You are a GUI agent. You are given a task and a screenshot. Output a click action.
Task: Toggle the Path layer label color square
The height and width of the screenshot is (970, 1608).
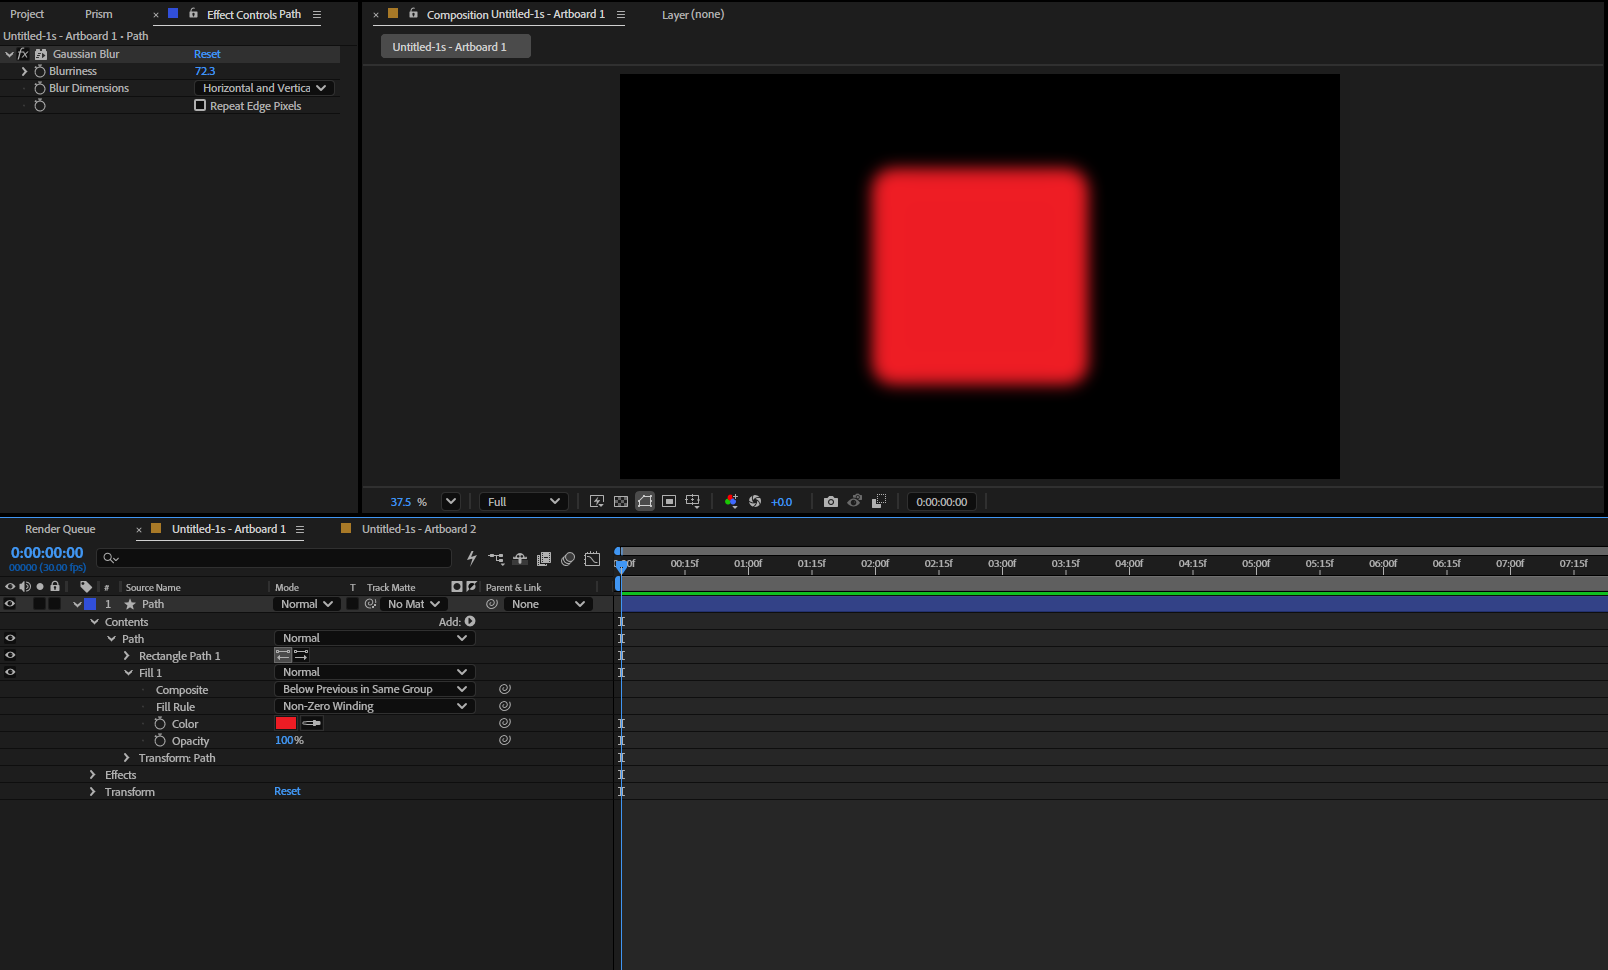coord(90,604)
